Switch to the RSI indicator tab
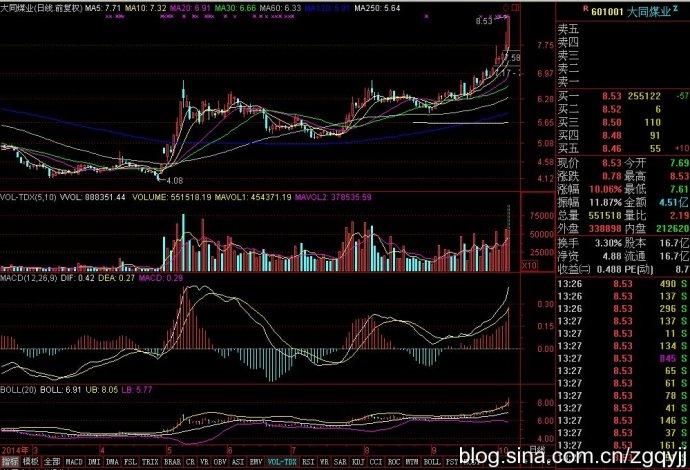The height and width of the screenshot is (470, 690). pyautogui.click(x=308, y=462)
